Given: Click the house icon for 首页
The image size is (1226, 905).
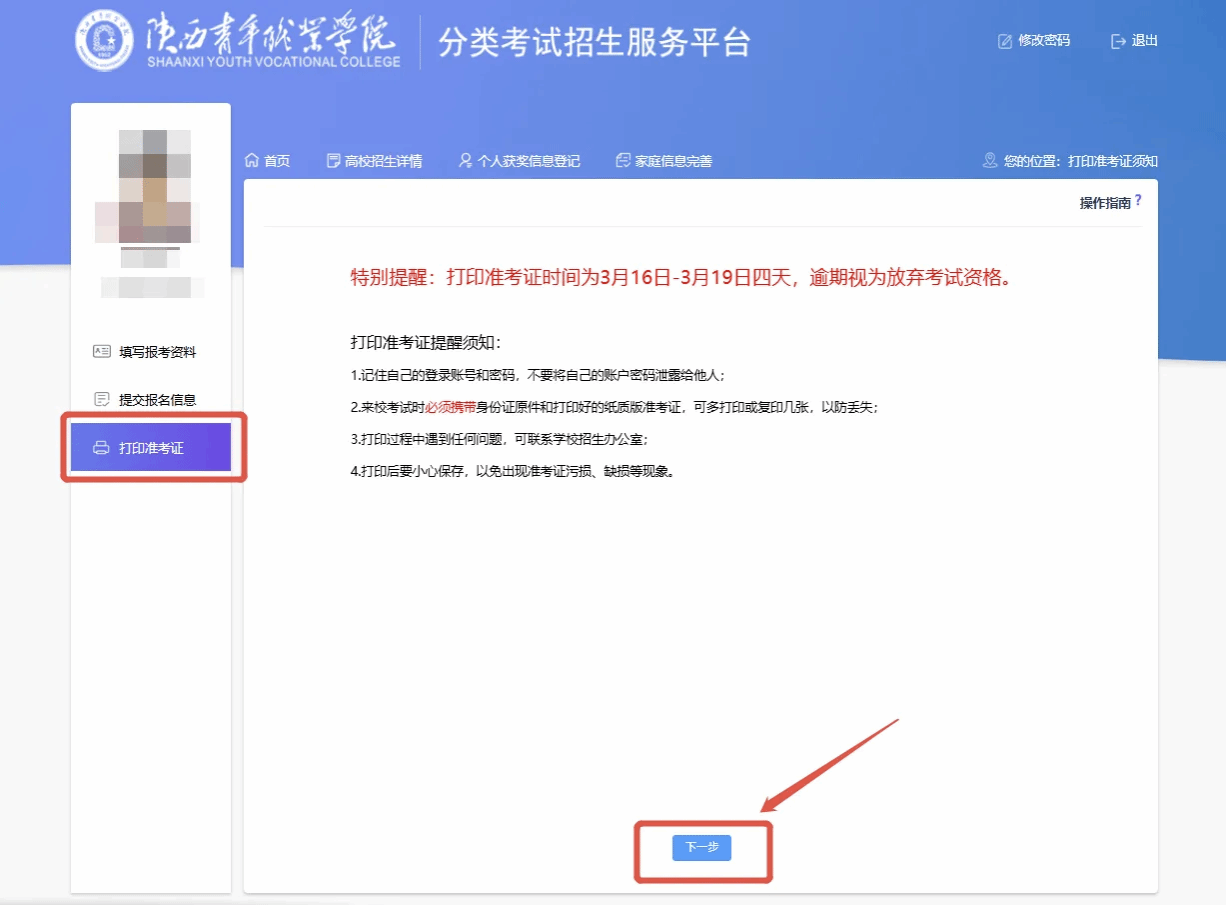Looking at the screenshot, I should click(252, 161).
